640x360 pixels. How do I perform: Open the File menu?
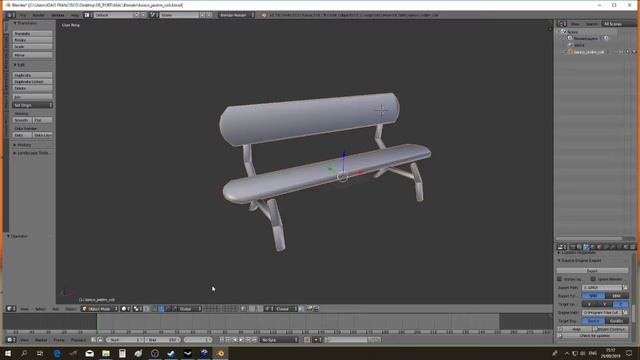coord(23,15)
